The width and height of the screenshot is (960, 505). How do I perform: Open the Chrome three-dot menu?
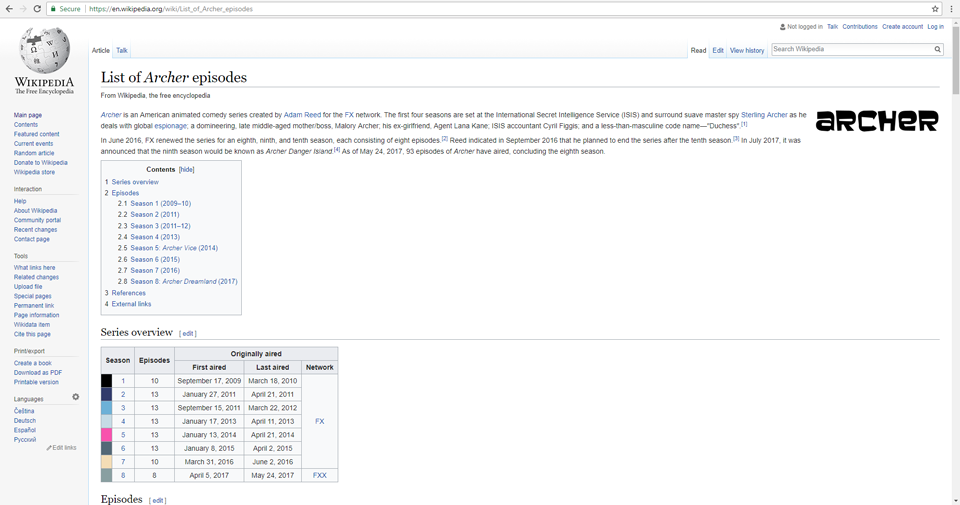click(x=951, y=9)
